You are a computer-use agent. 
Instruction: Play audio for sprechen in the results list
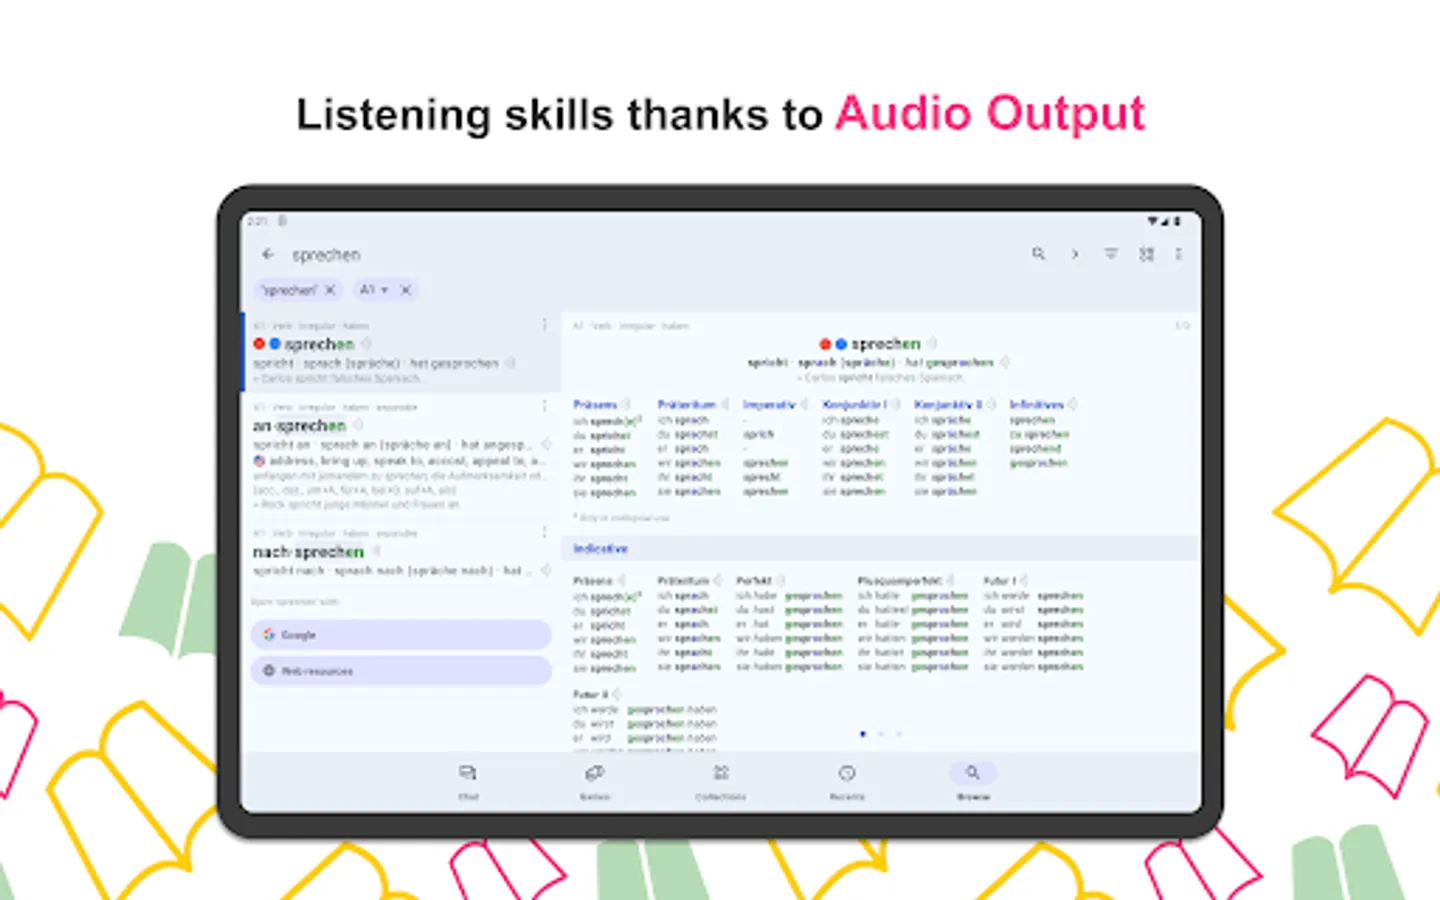point(367,344)
